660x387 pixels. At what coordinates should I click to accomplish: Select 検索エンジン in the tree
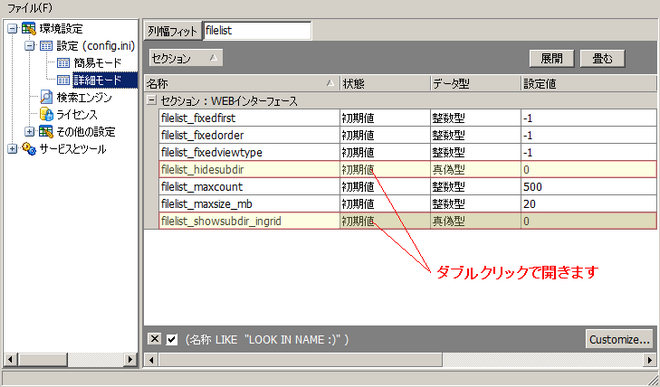coord(84,97)
